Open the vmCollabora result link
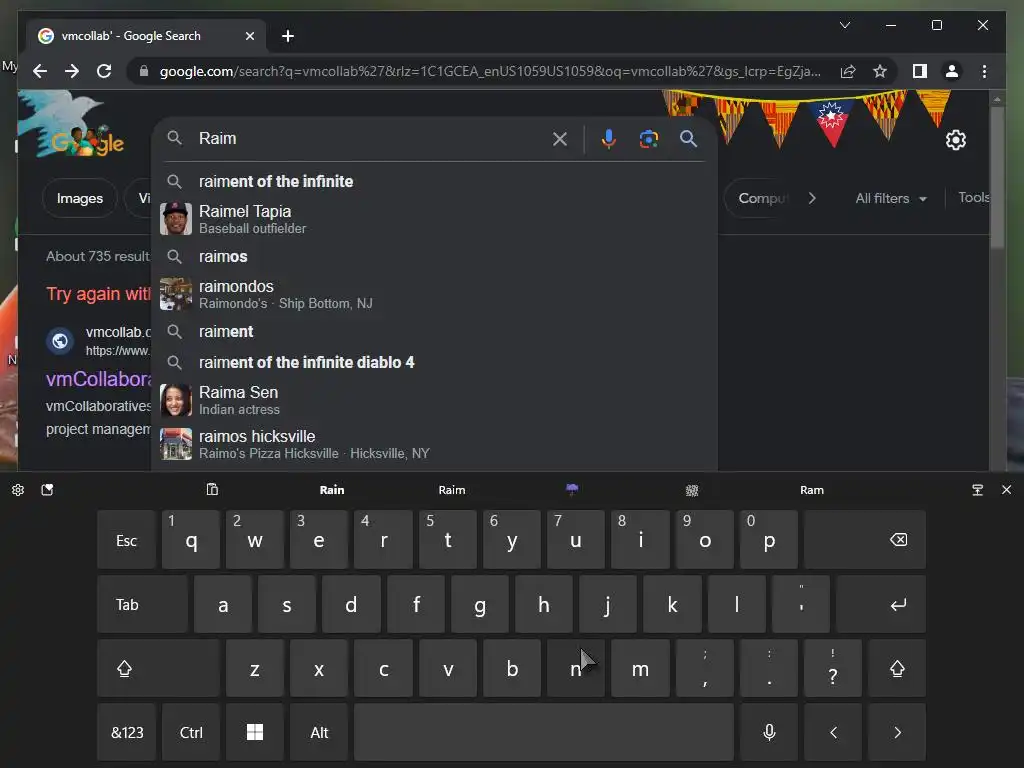 (99, 379)
